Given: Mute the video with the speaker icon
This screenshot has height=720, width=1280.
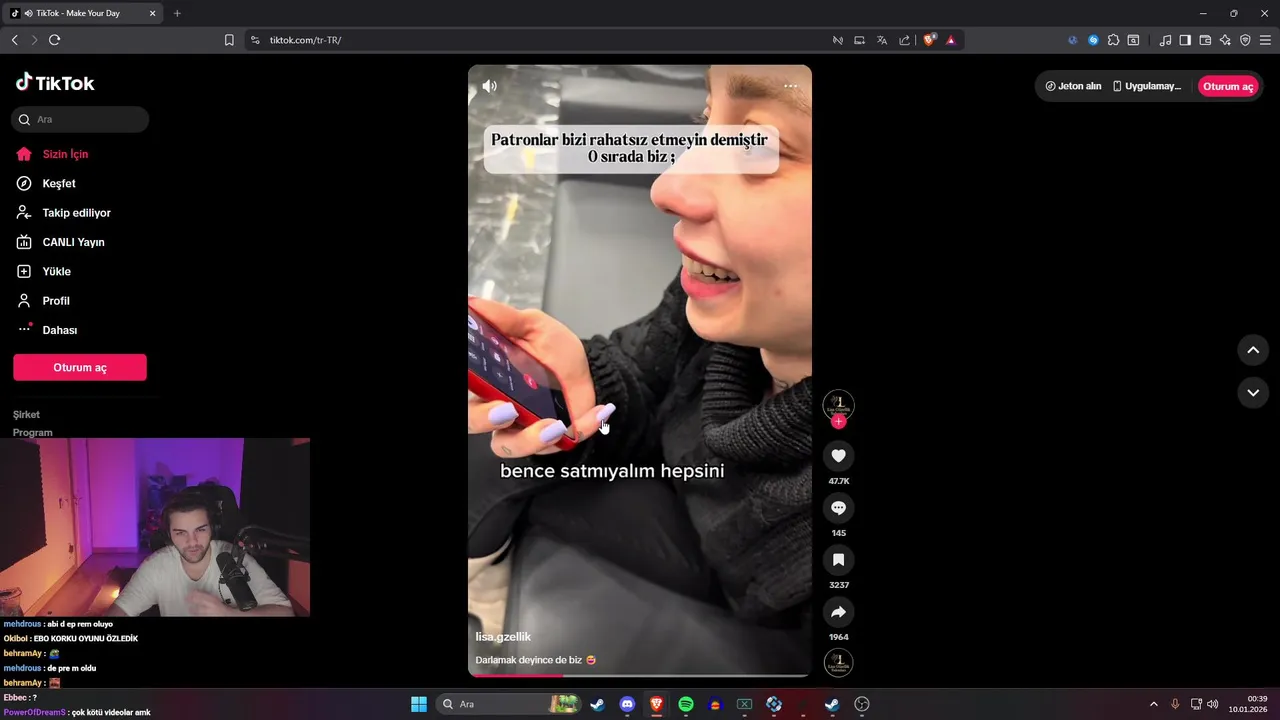Looking at the screenshot, I should pos(489,86).
